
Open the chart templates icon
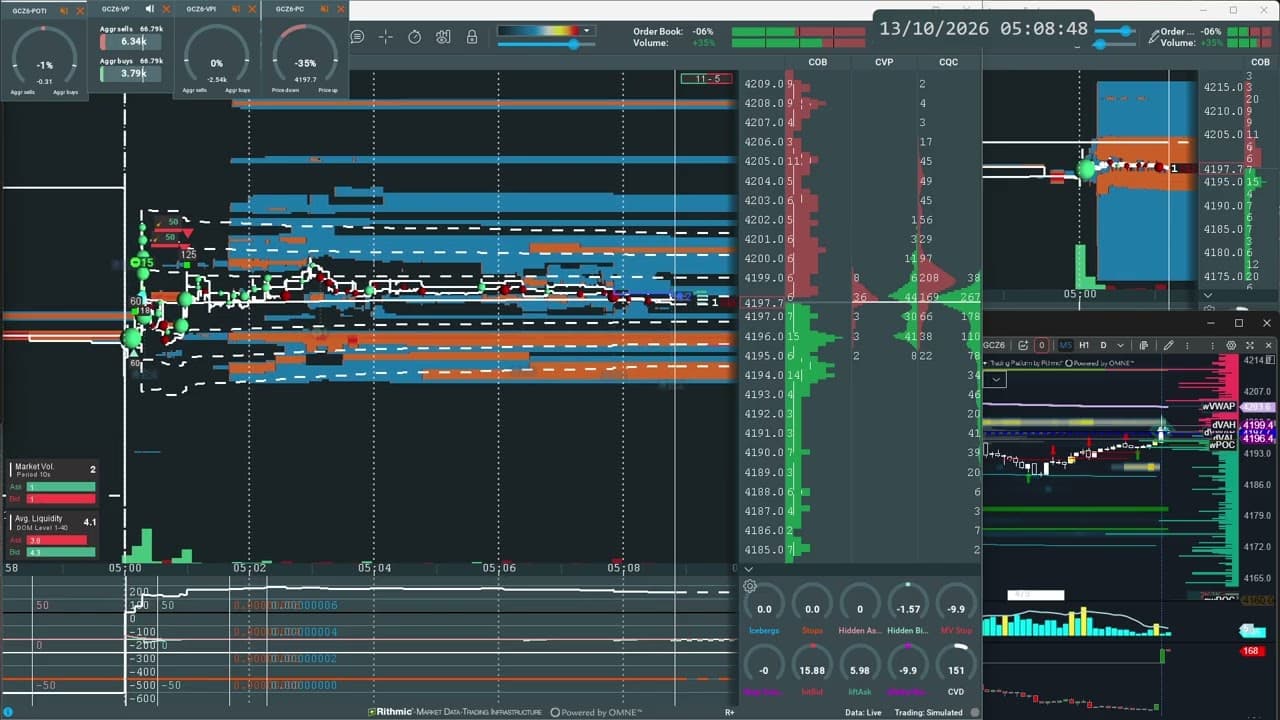click(x=1144, y=345)
